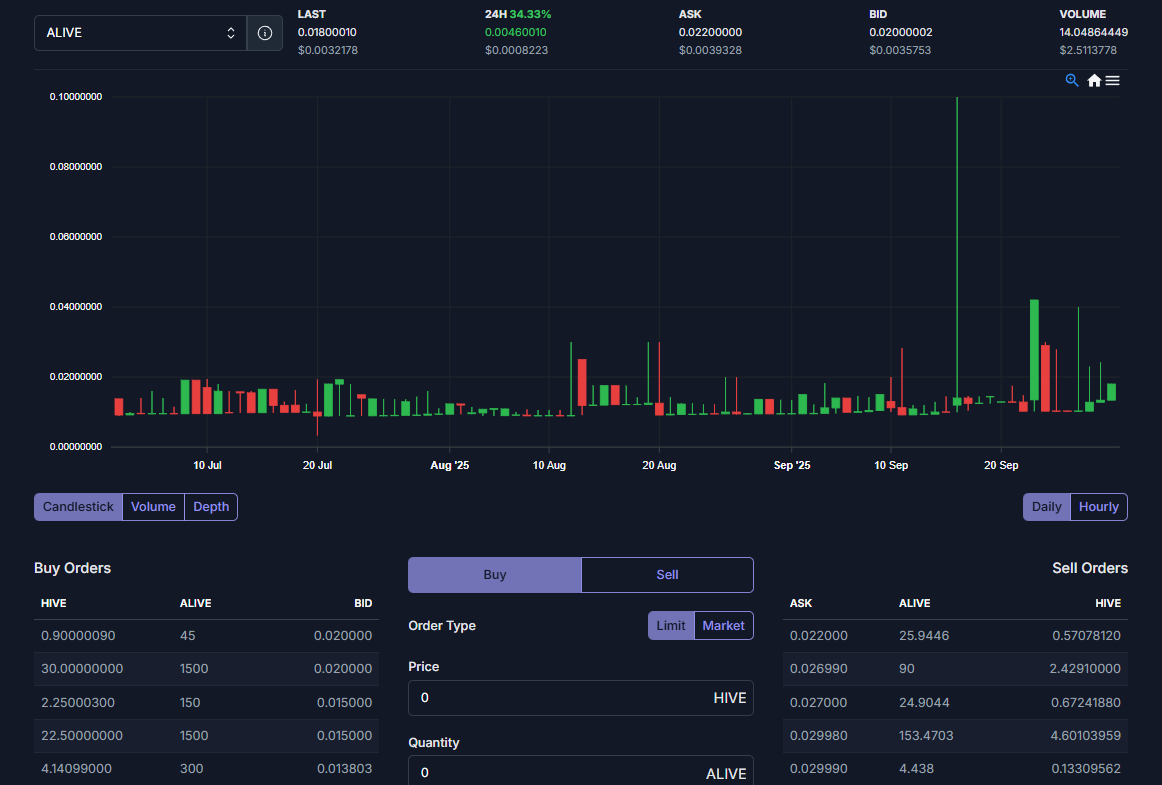Select the Sell order tab
This screenshot has width=1162, height=785.
(667, 575)
